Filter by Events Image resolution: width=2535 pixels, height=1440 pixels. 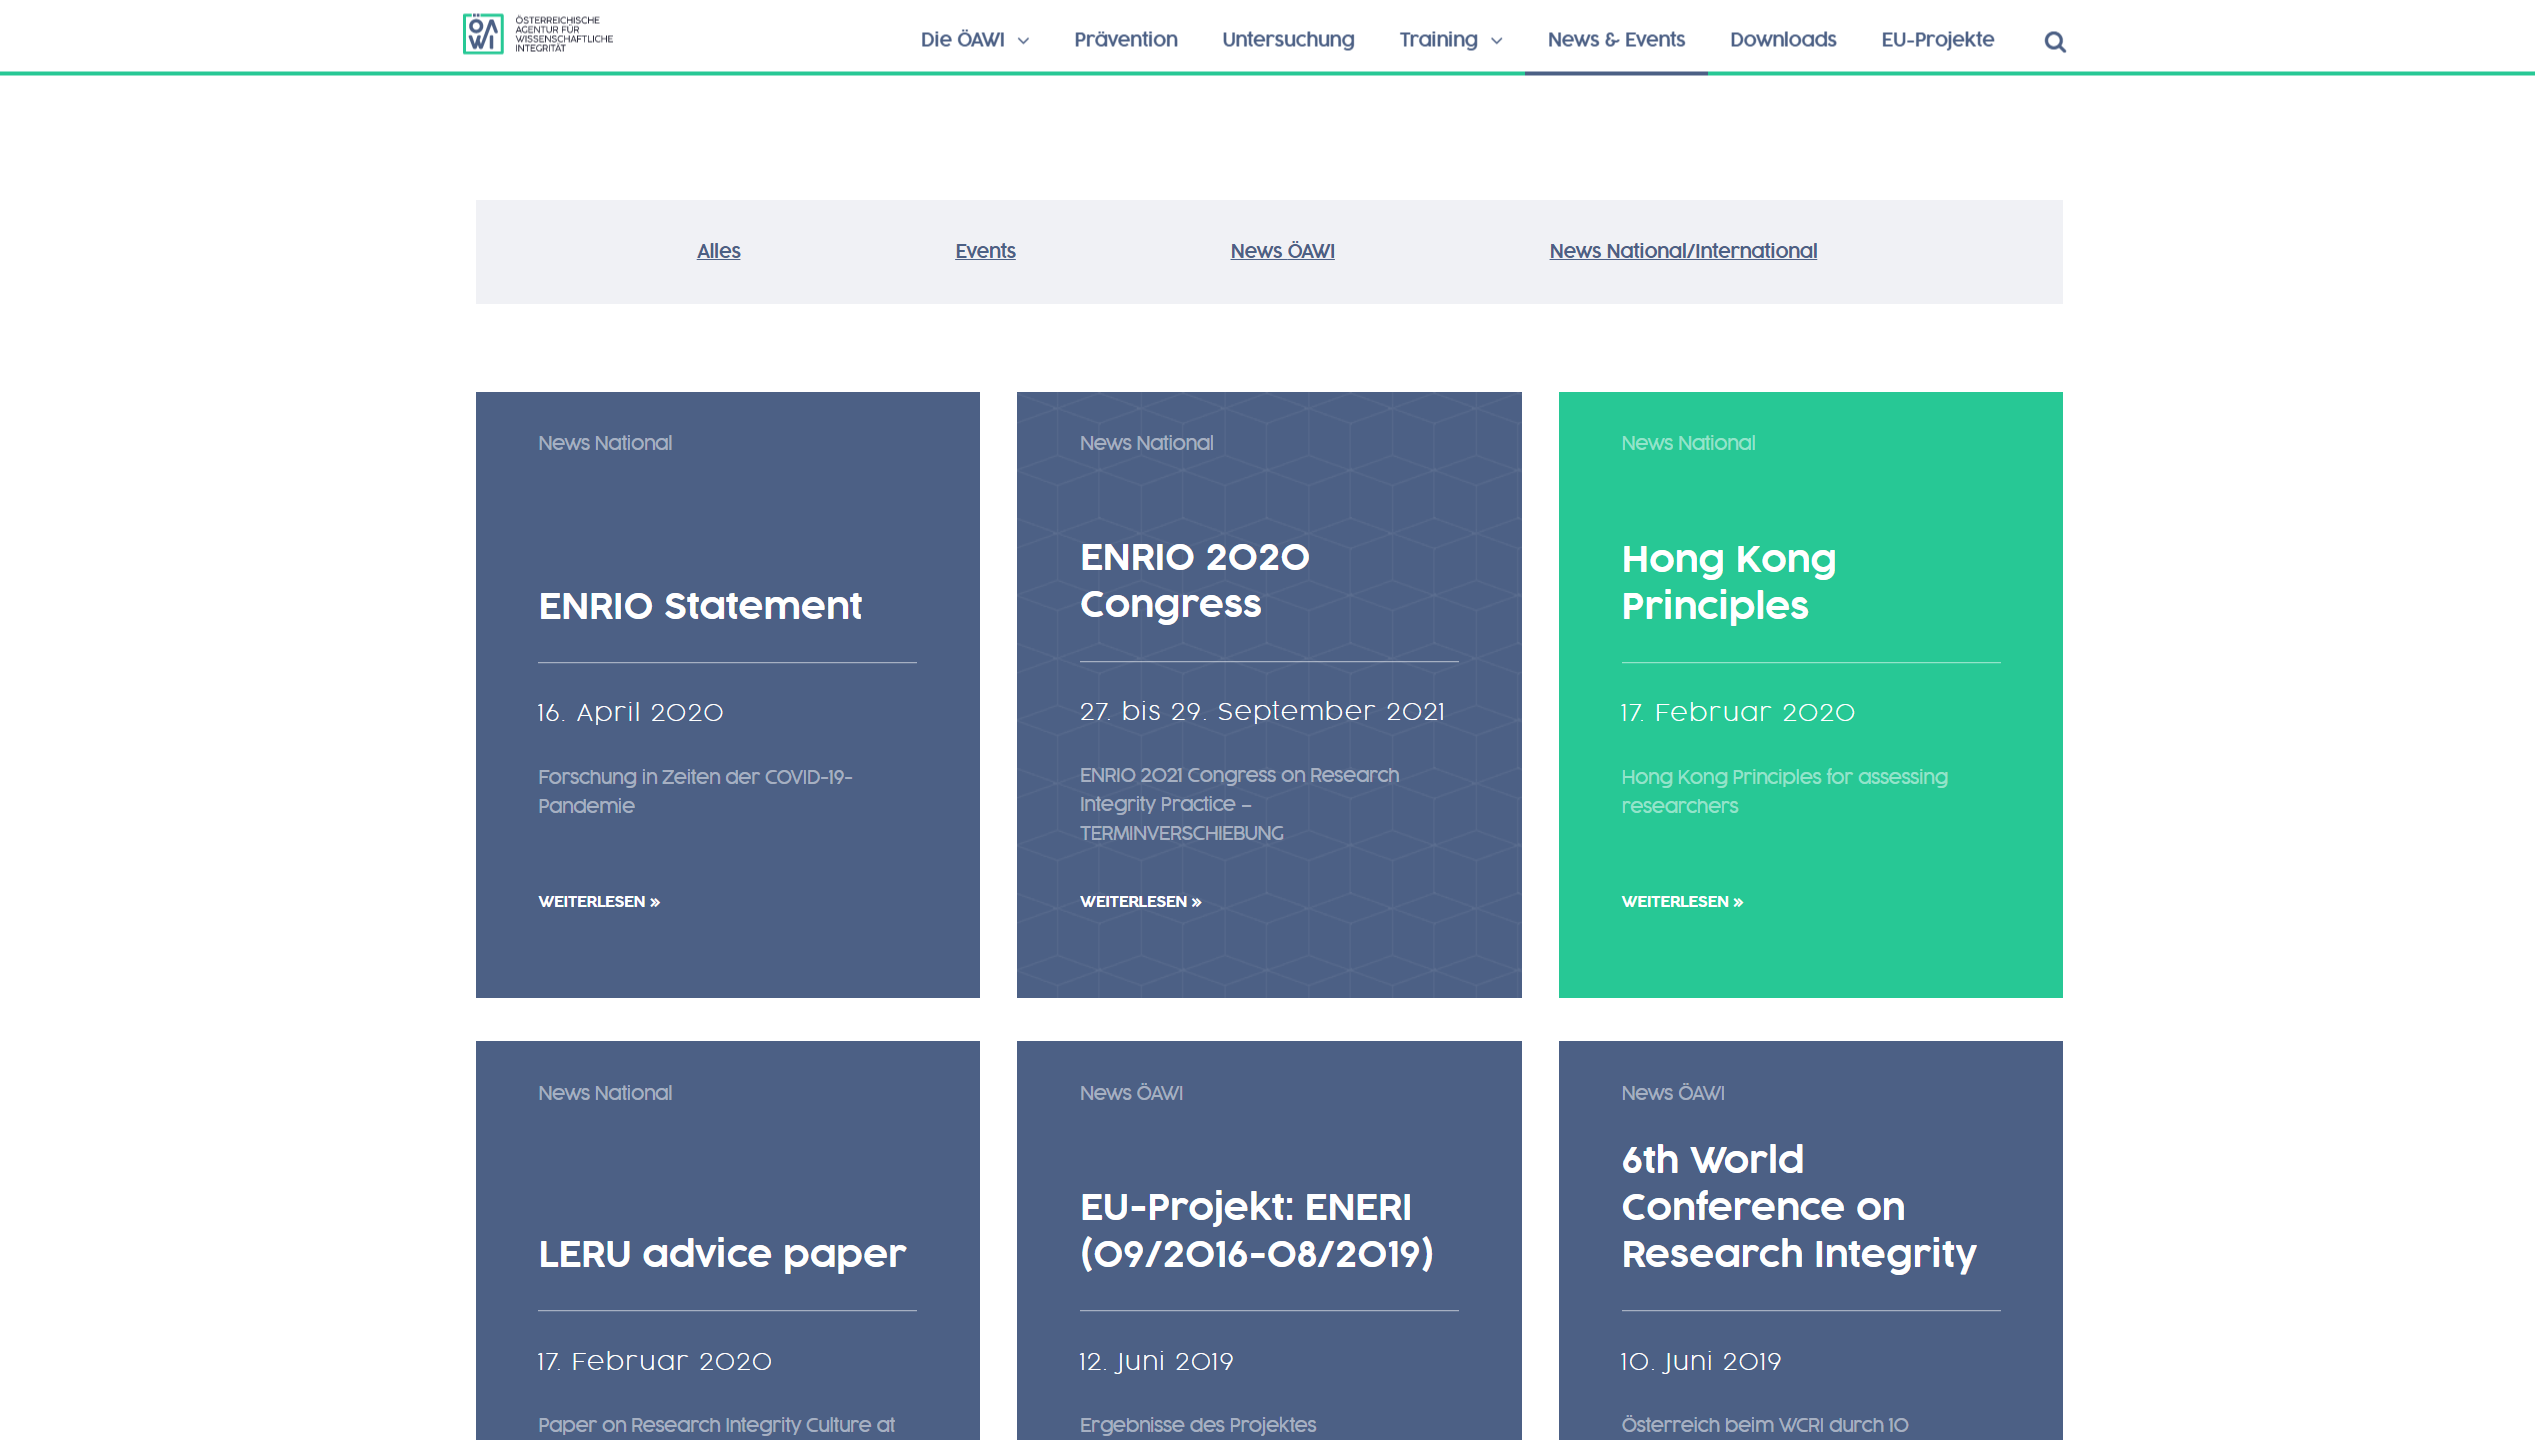click(985, 251)
